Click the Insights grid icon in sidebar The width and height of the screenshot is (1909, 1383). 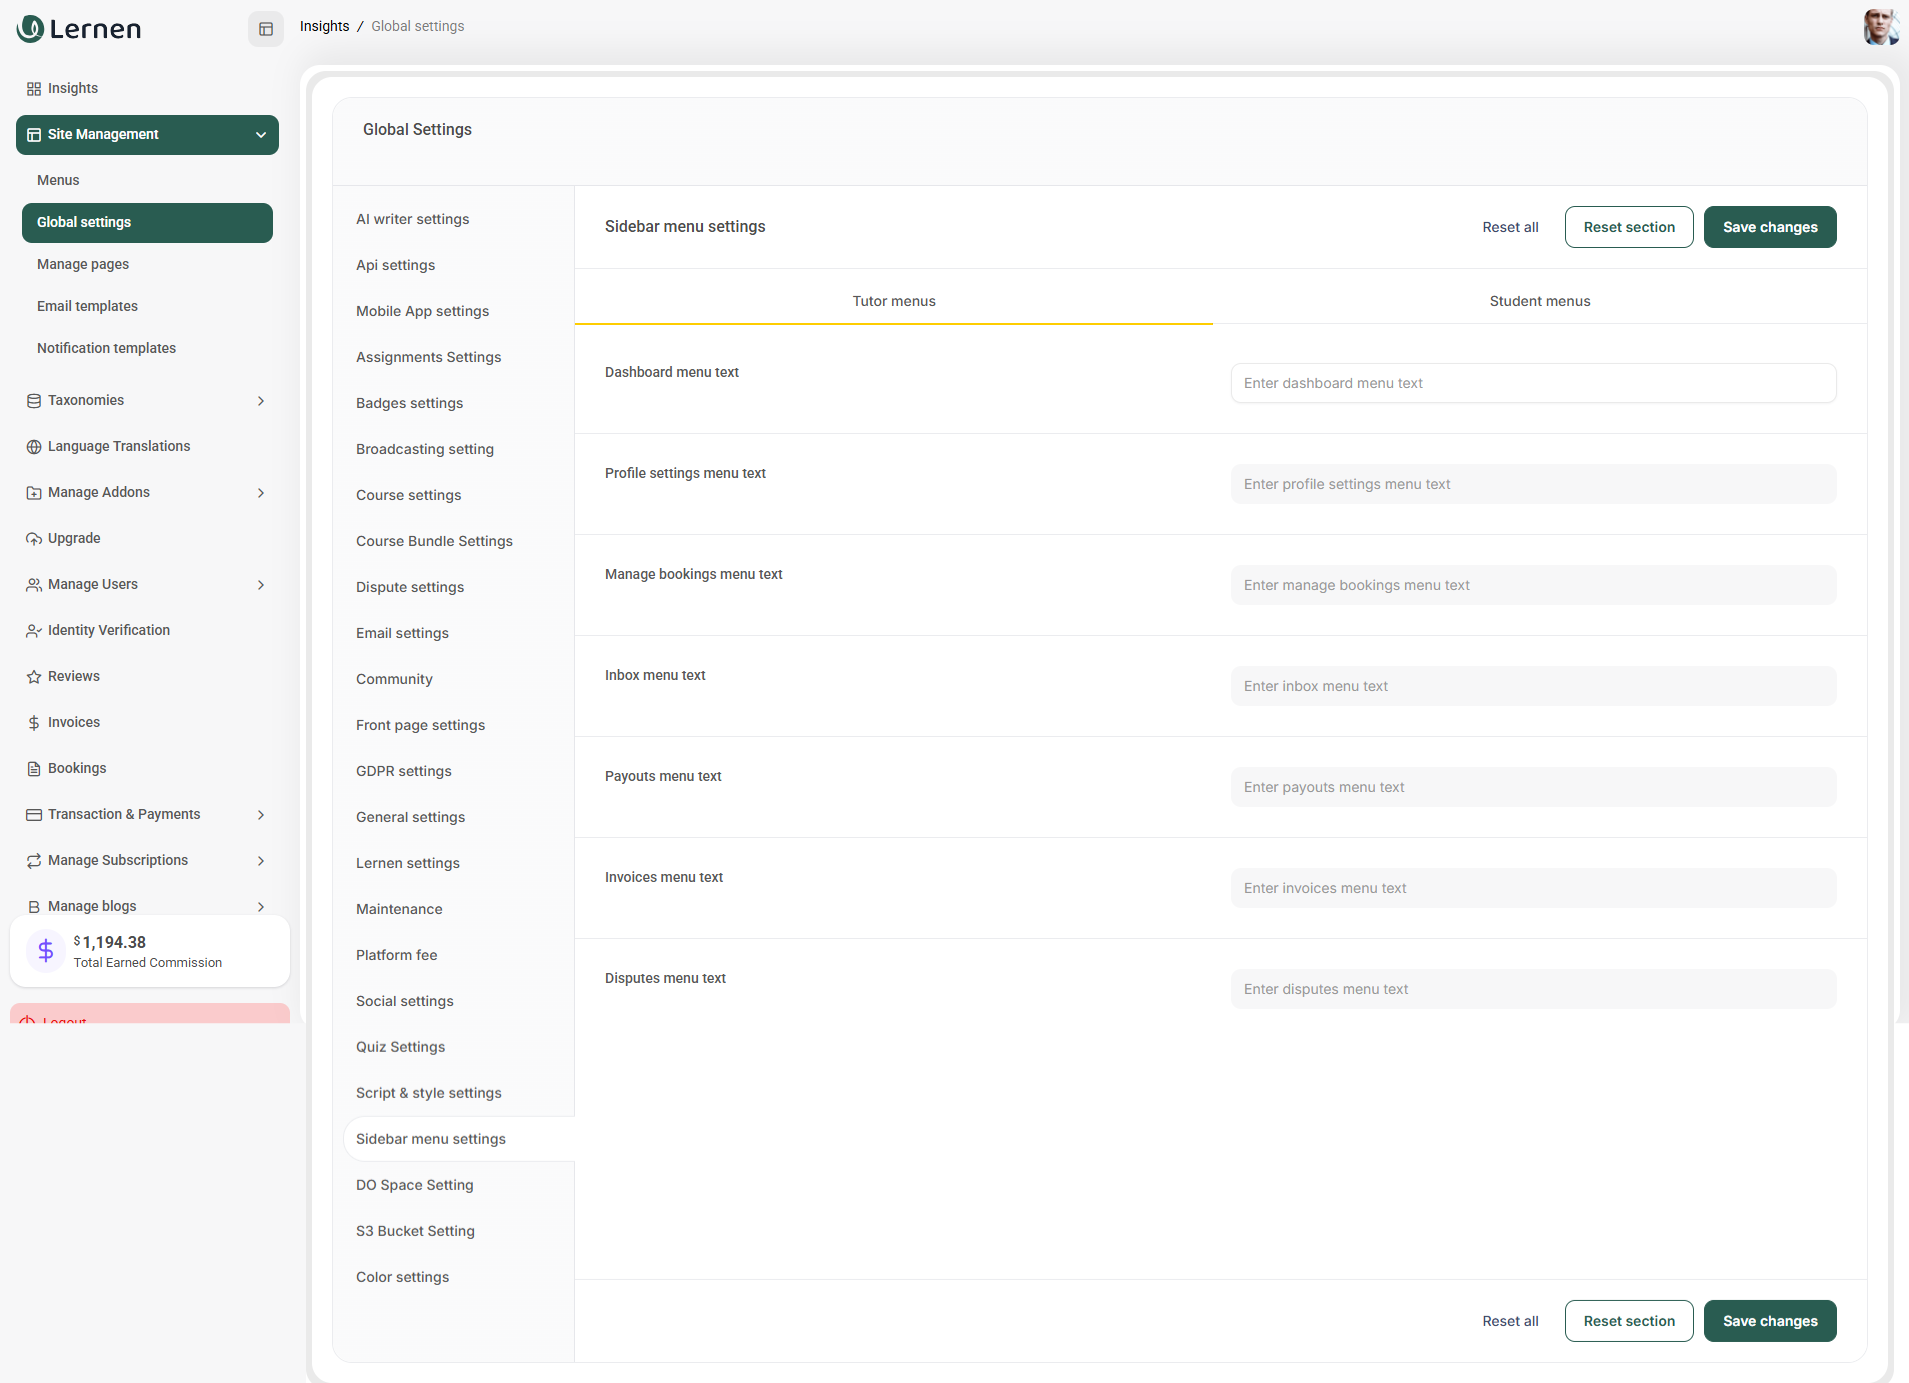pyautogui.click(x=34, y=89)
